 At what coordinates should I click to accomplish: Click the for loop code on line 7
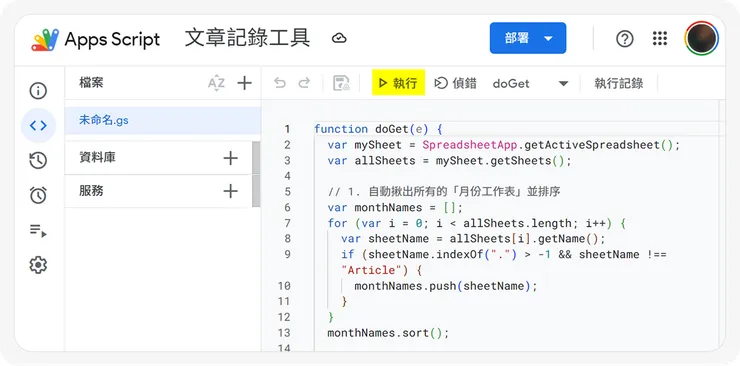click(477, 223)
